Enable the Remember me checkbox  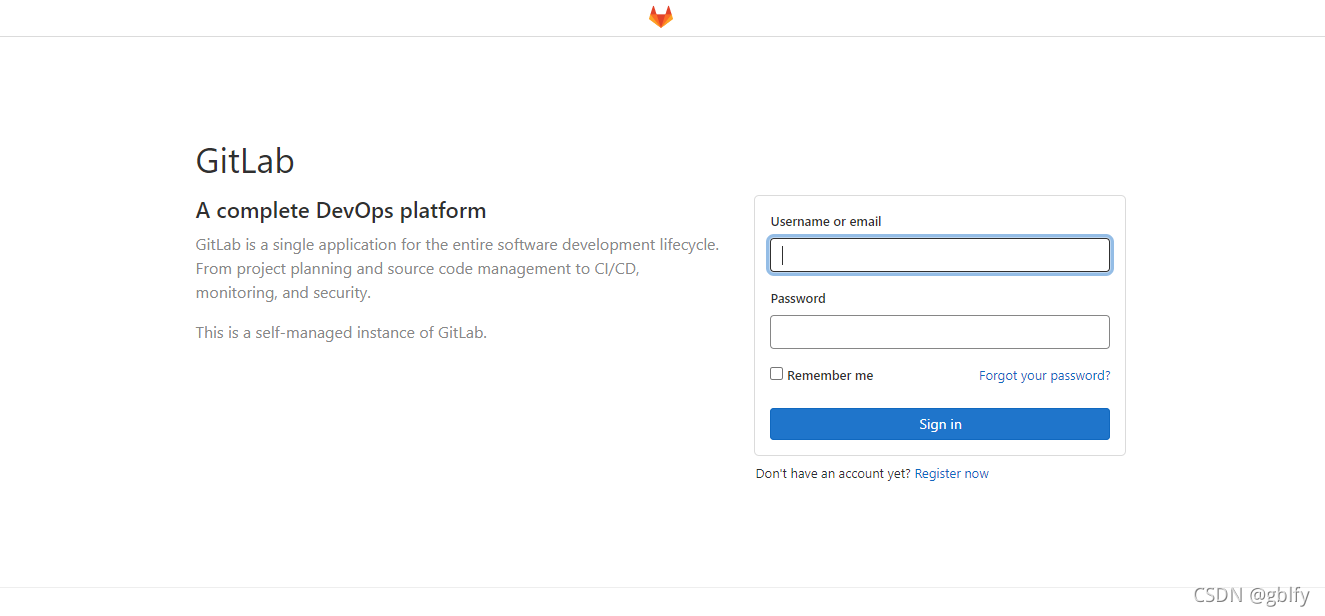tap(776, 374)
